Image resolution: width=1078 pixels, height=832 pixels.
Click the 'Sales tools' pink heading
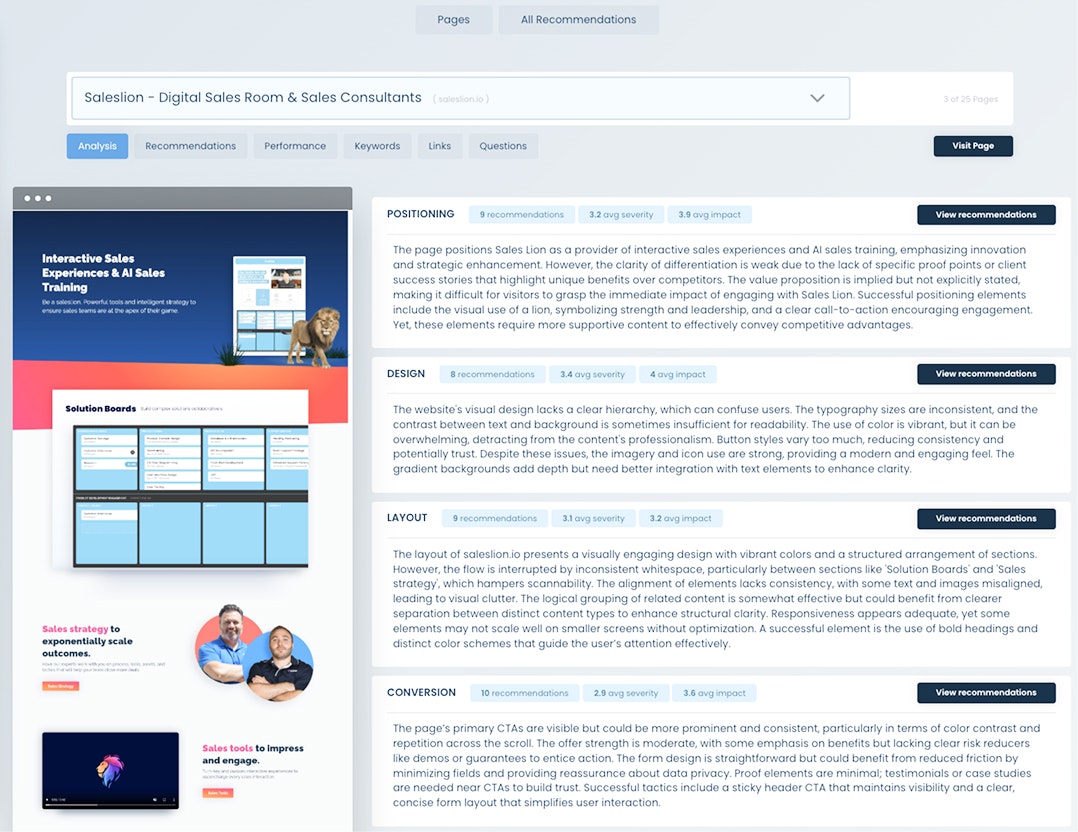pos(228,748)
